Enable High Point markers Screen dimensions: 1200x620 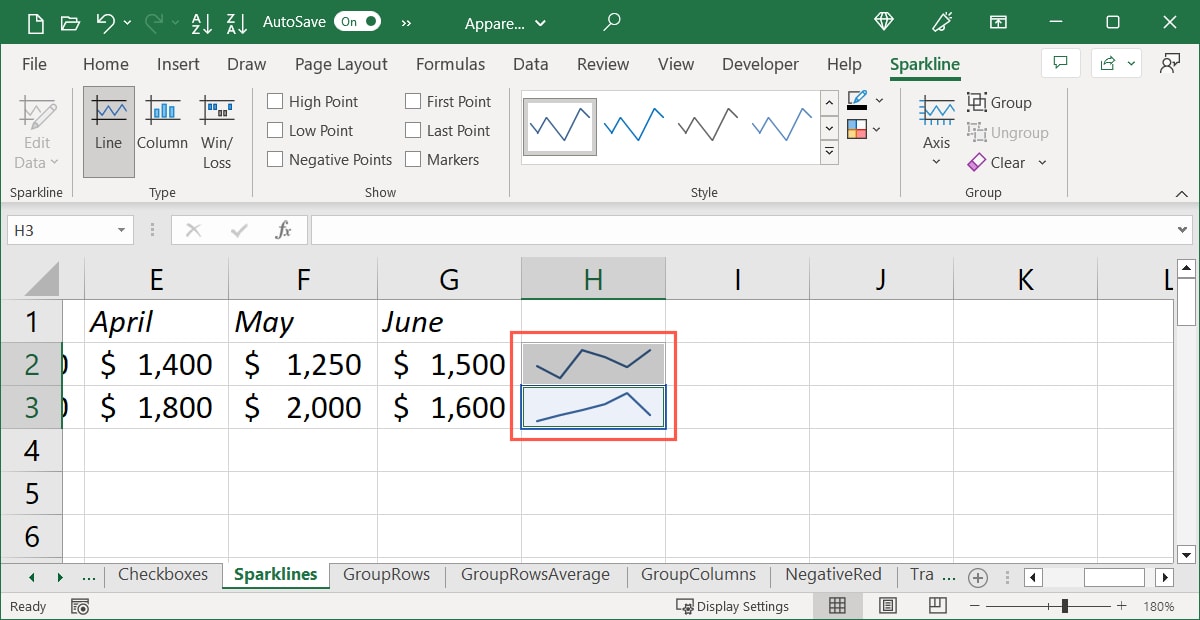coord(276,101)
